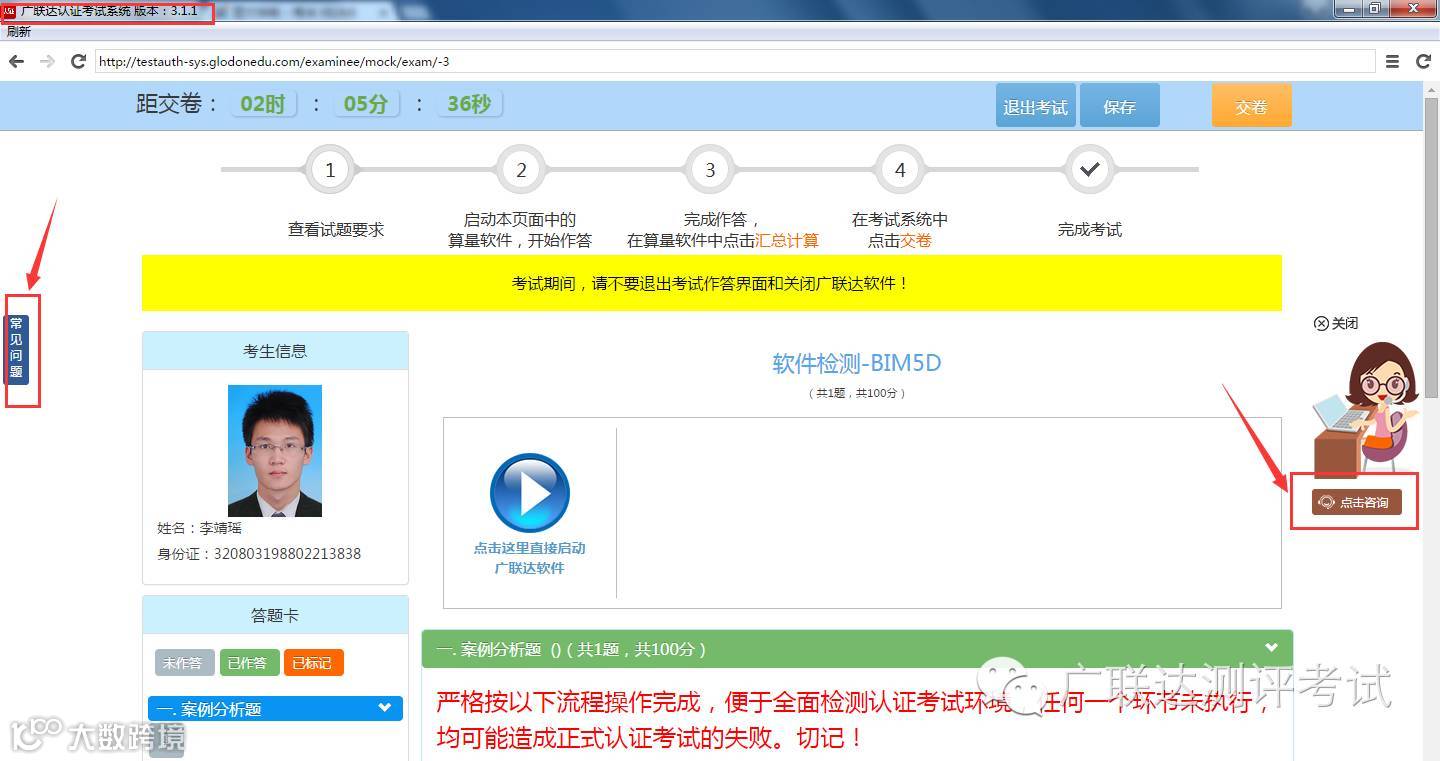Click the 36秒 seconds countdown box
The width and height of the screenshot is (1440, 761).
pyautogui.click(x=469, y=104)
